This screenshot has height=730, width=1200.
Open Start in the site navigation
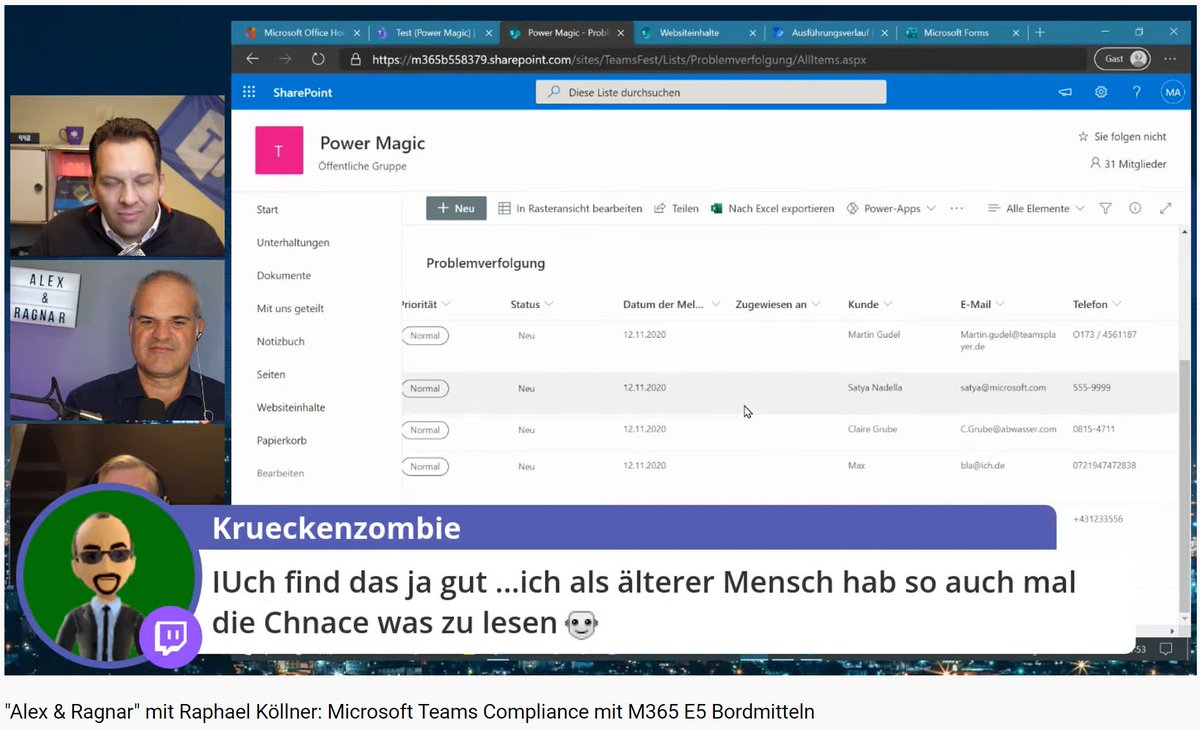[267, 209]
